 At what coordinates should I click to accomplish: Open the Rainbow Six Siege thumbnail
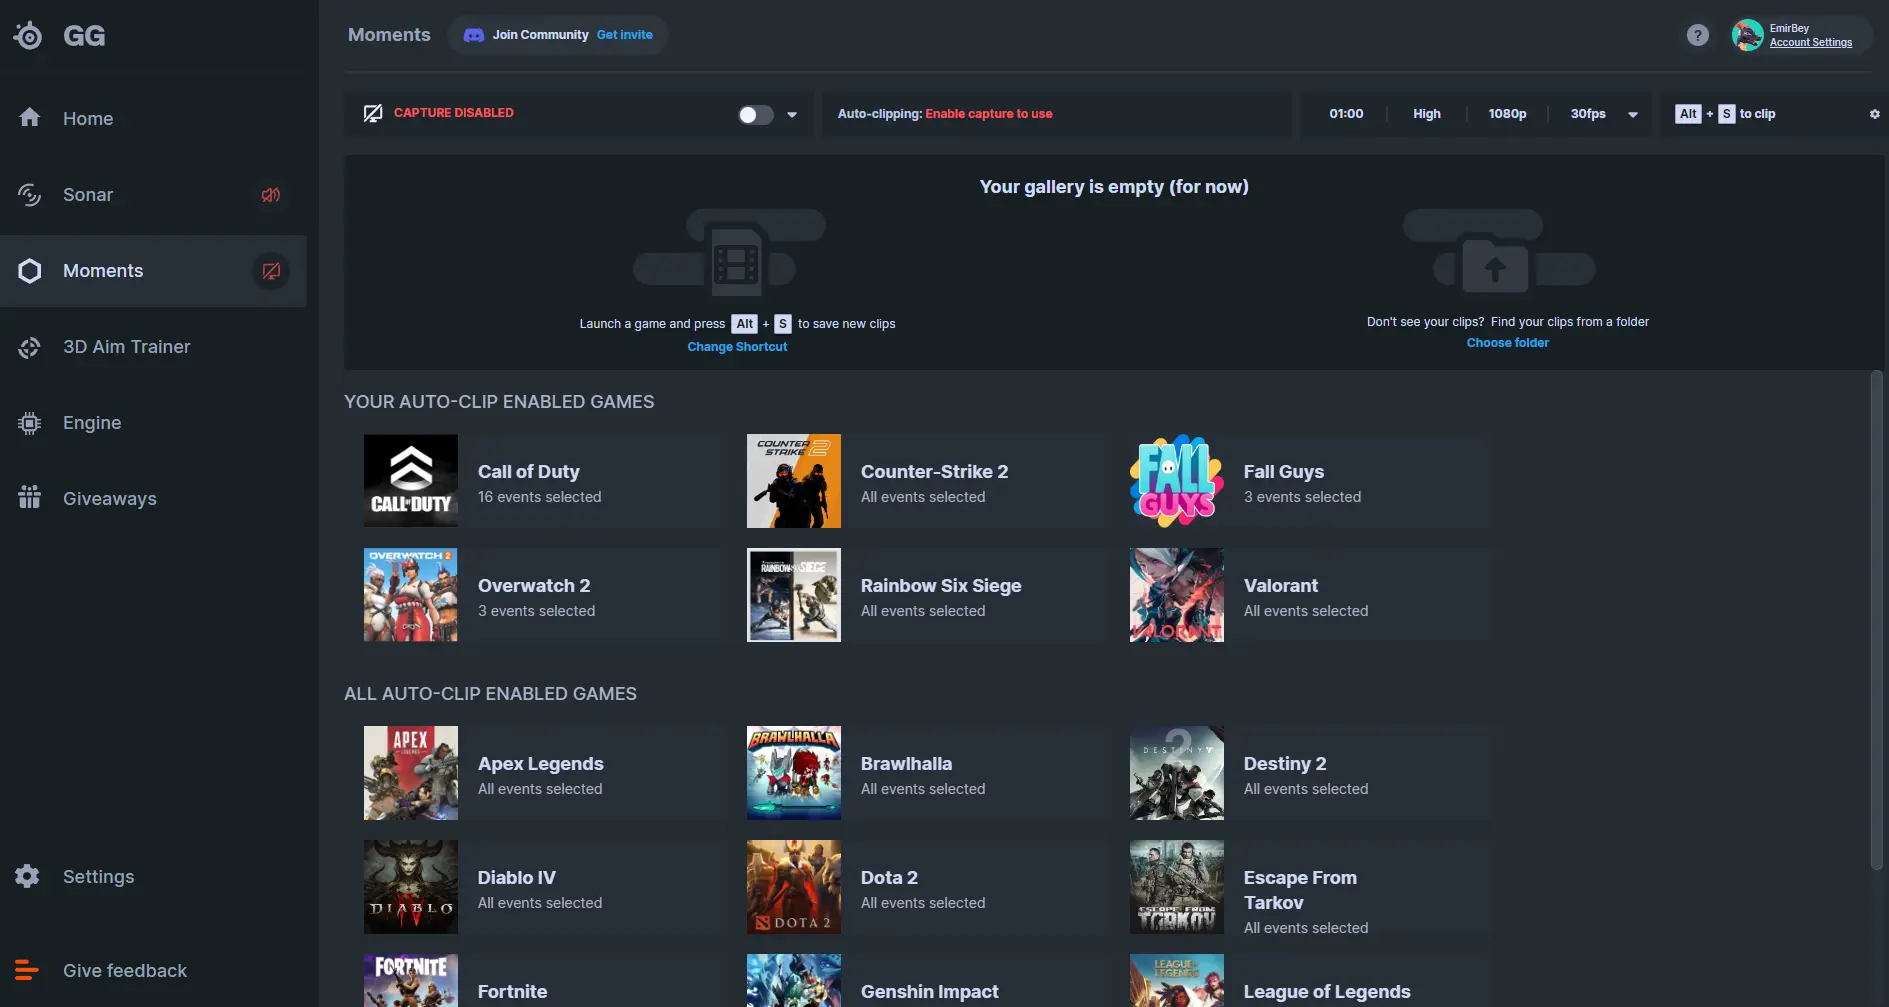tap(794, 595)
